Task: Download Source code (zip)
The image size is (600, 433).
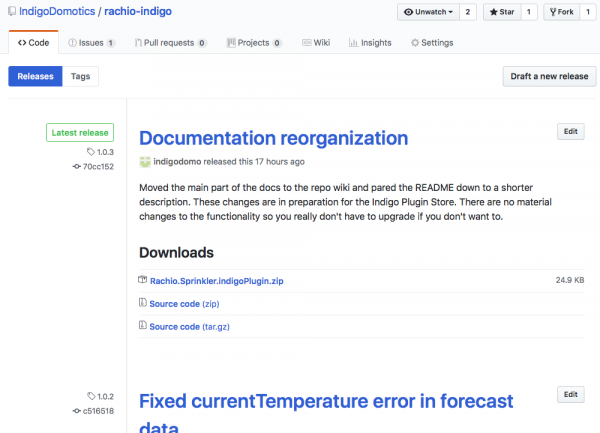Action: tap(184, 304)
